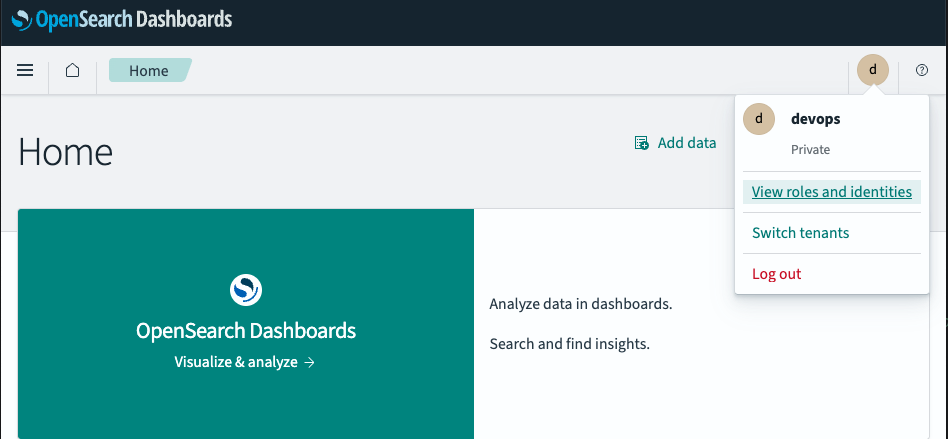Image resolution: width=948 pixels, height=439 pixels.
Task: Click the user avatar in the header bar
Action: pos(872,70)
